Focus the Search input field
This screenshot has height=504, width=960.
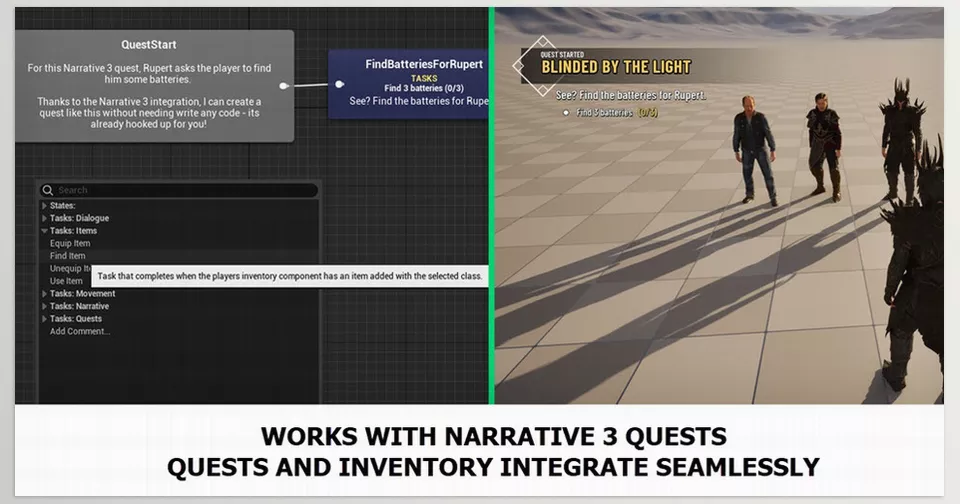coord(179,190)
